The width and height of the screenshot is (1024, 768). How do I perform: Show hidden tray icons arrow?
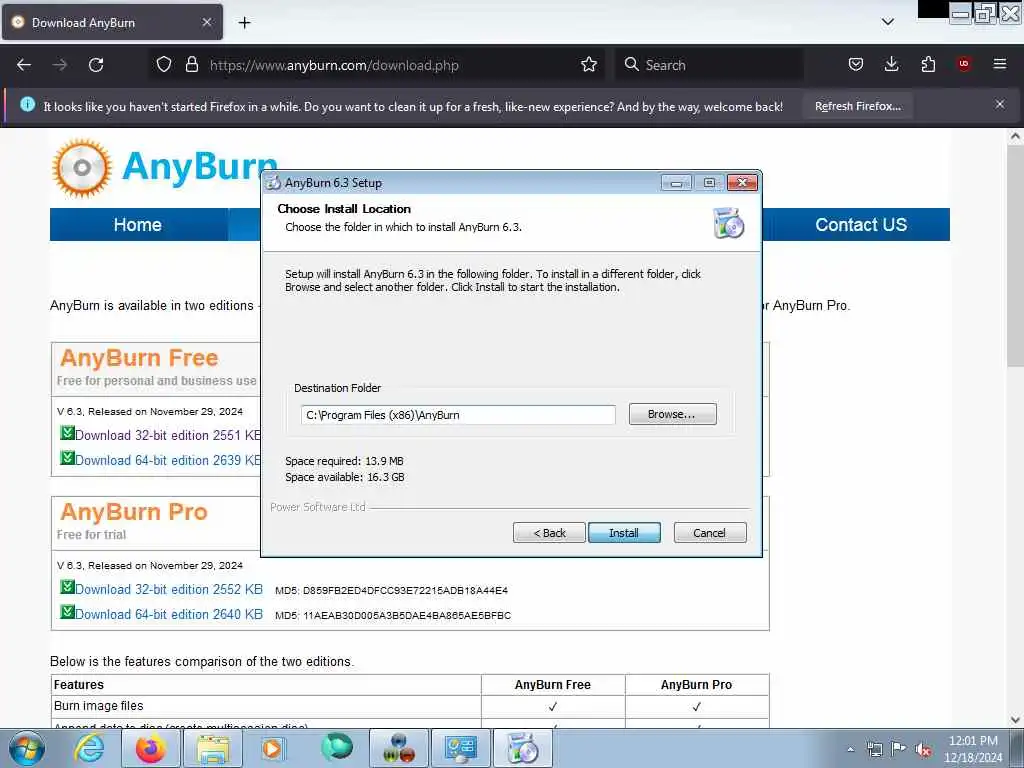point(850,749)
